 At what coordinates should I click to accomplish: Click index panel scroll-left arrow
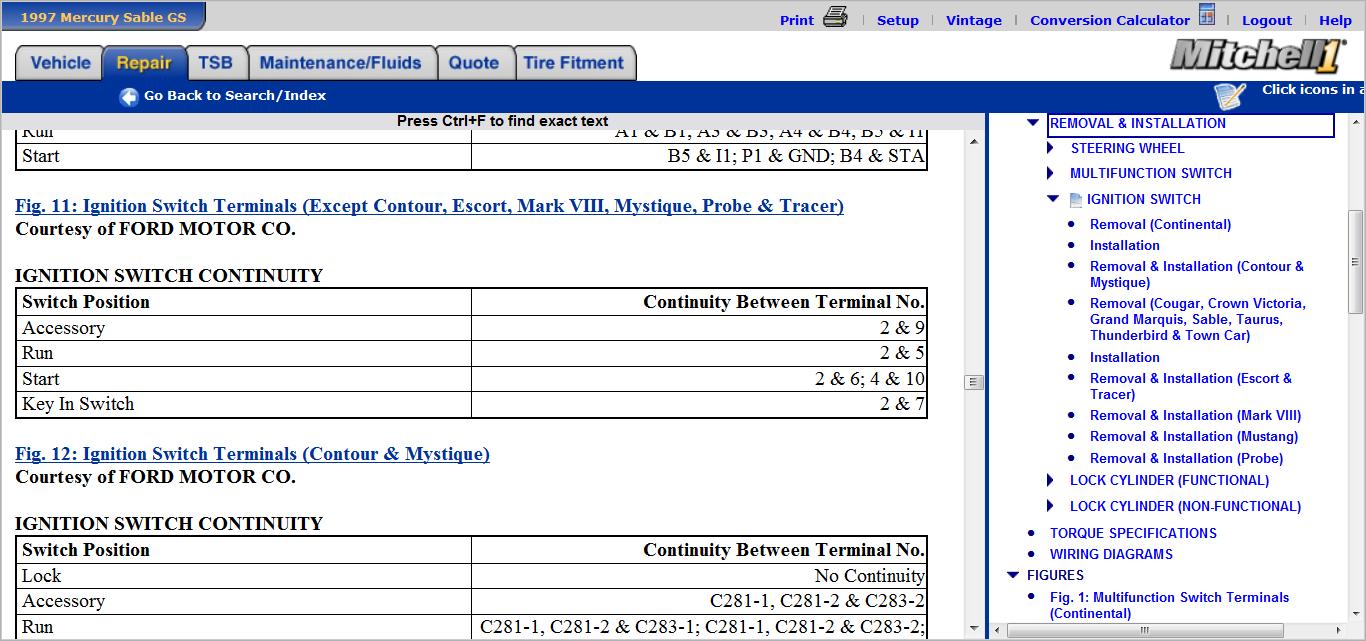[x=996, y=631]
